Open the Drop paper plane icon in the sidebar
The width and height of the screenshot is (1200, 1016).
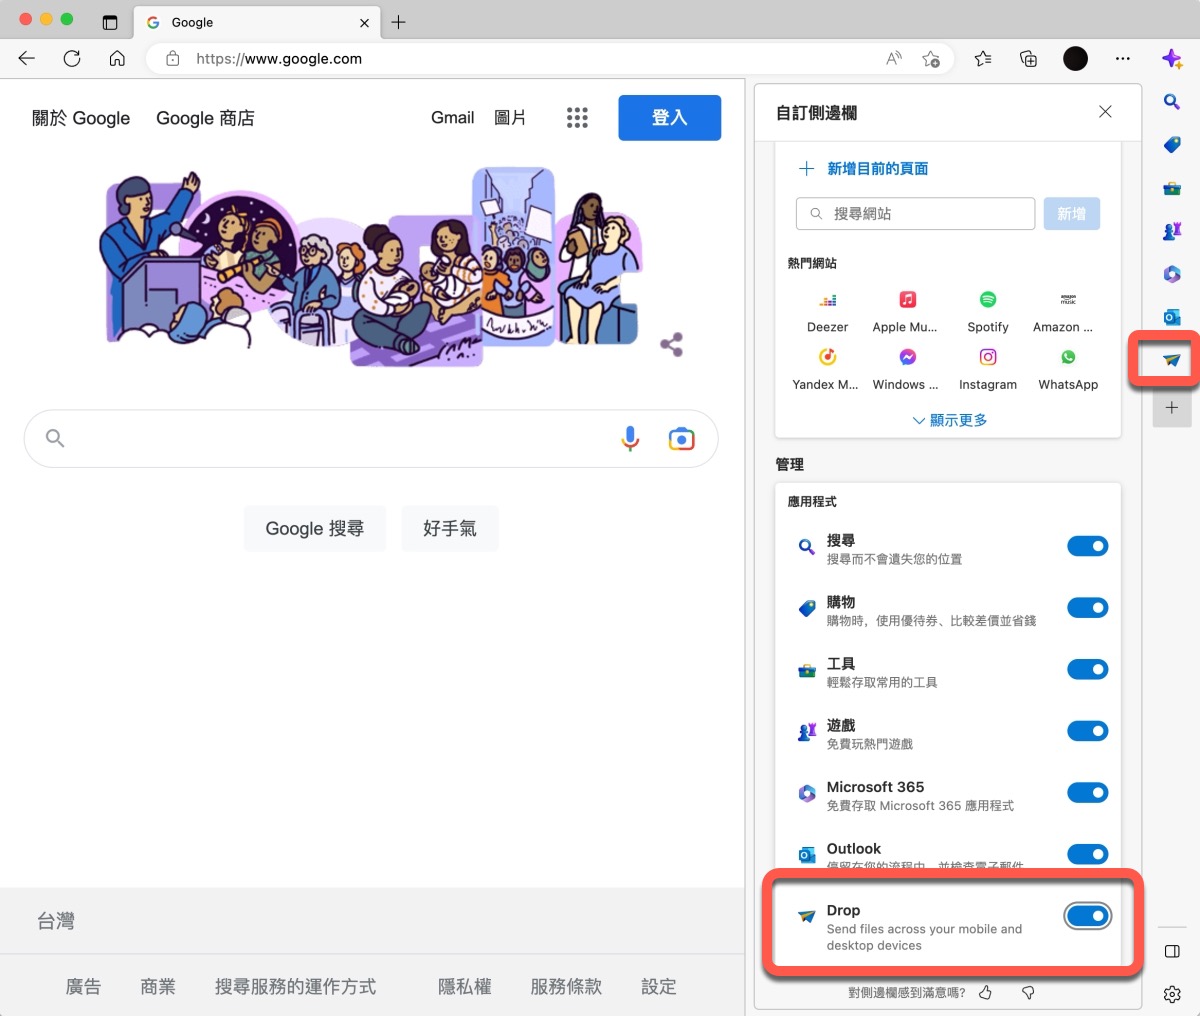(x=1172, y=360)
